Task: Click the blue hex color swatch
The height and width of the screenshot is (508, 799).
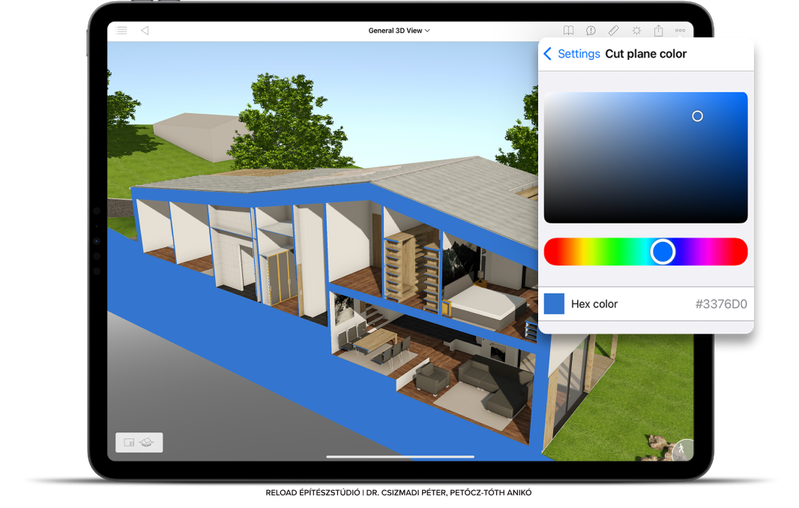Action: pos(554,304)
